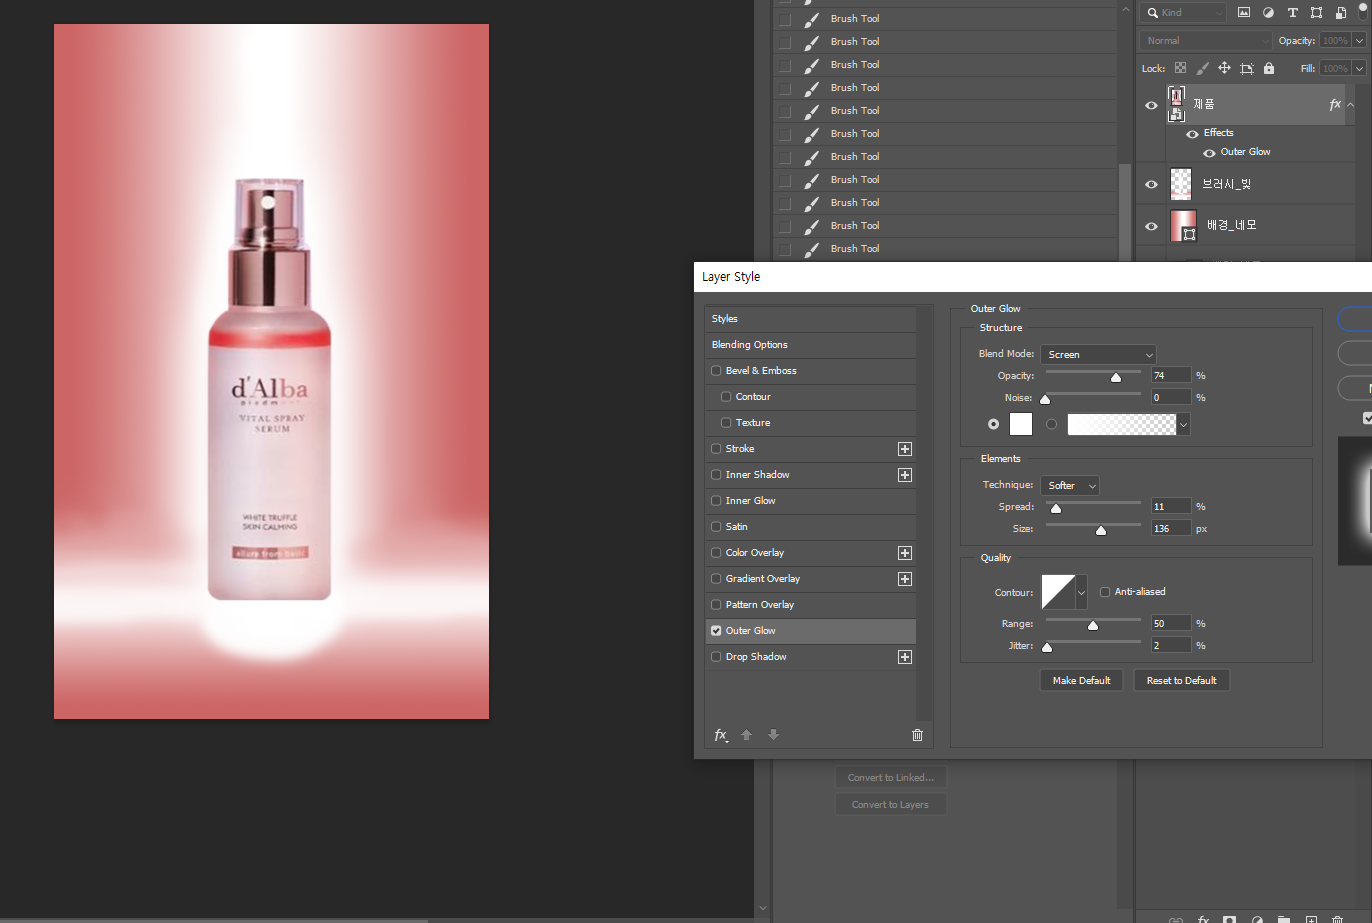Image resolution: width=1372 pixels, height=923 pixels.
Task: Open the Blend Mode dropdown showing Screen
Action: [x=1099, y=354]
